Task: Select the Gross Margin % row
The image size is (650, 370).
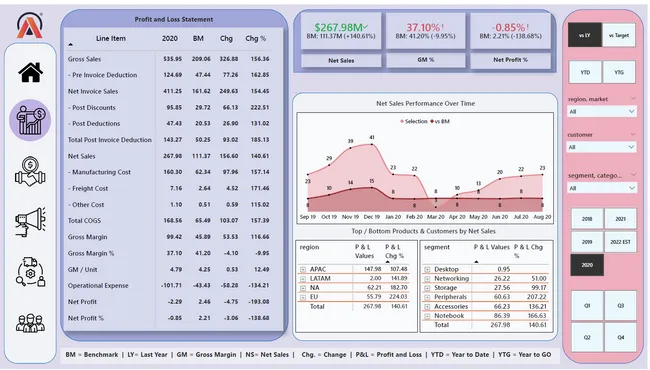Action: pos(169,253)
